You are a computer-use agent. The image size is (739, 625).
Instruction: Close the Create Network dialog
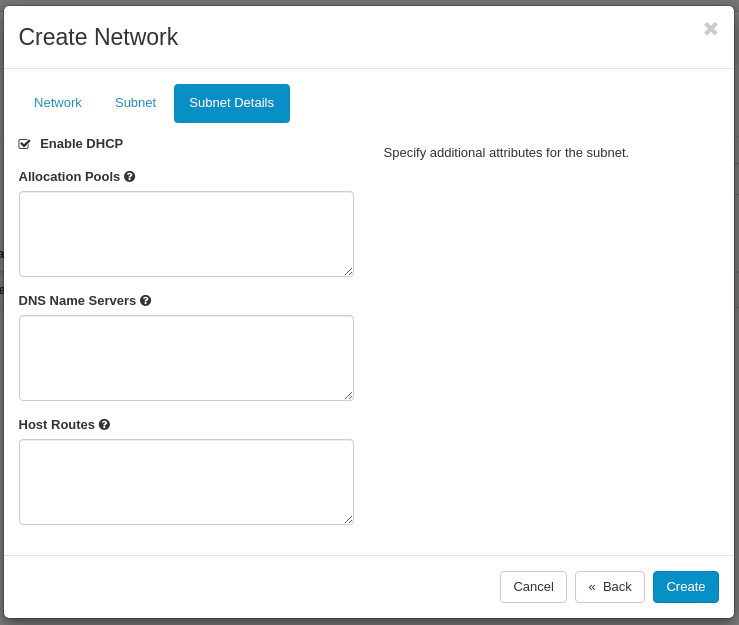click(711, 29)
